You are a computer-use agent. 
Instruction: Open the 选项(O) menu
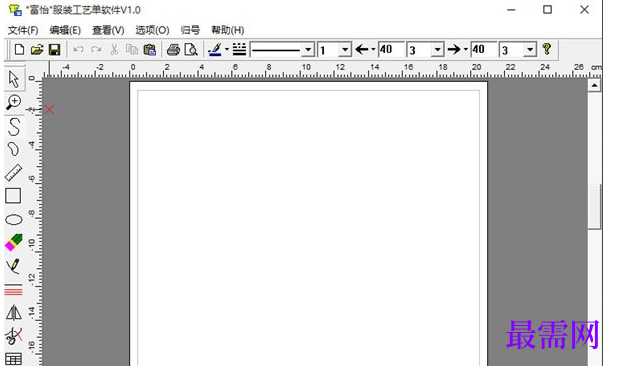(152, 30)
